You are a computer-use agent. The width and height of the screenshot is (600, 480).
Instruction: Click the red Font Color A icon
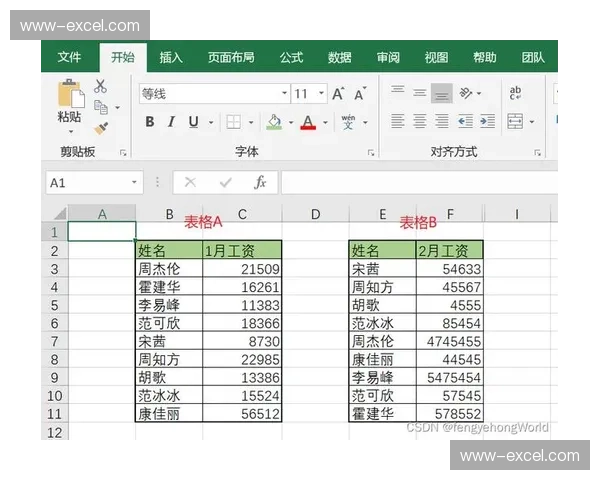point(308,122)
